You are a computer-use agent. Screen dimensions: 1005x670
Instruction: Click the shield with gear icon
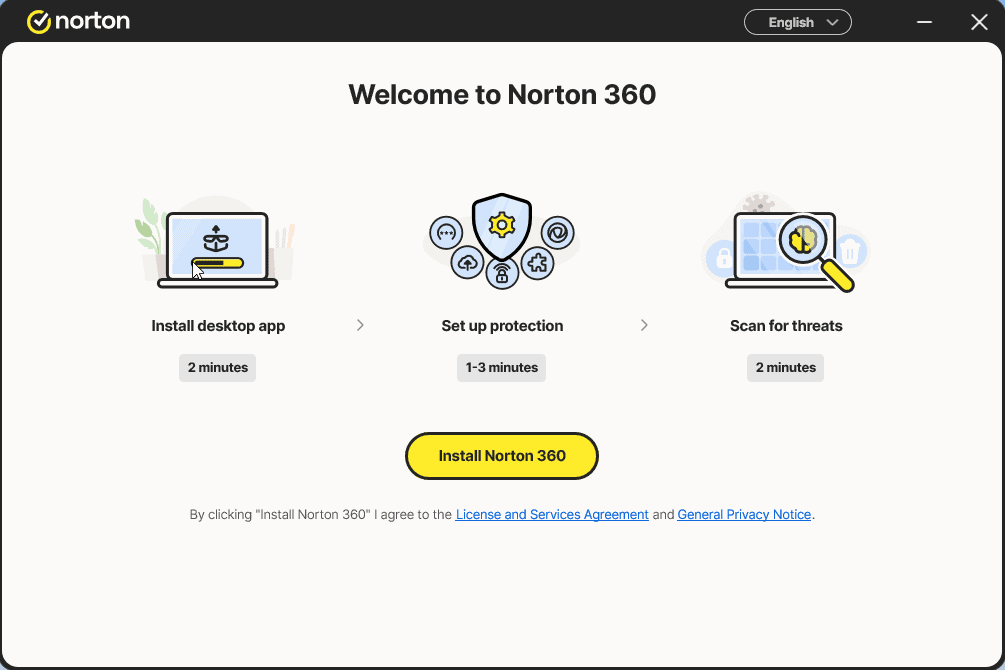click(x=501, y=226)
